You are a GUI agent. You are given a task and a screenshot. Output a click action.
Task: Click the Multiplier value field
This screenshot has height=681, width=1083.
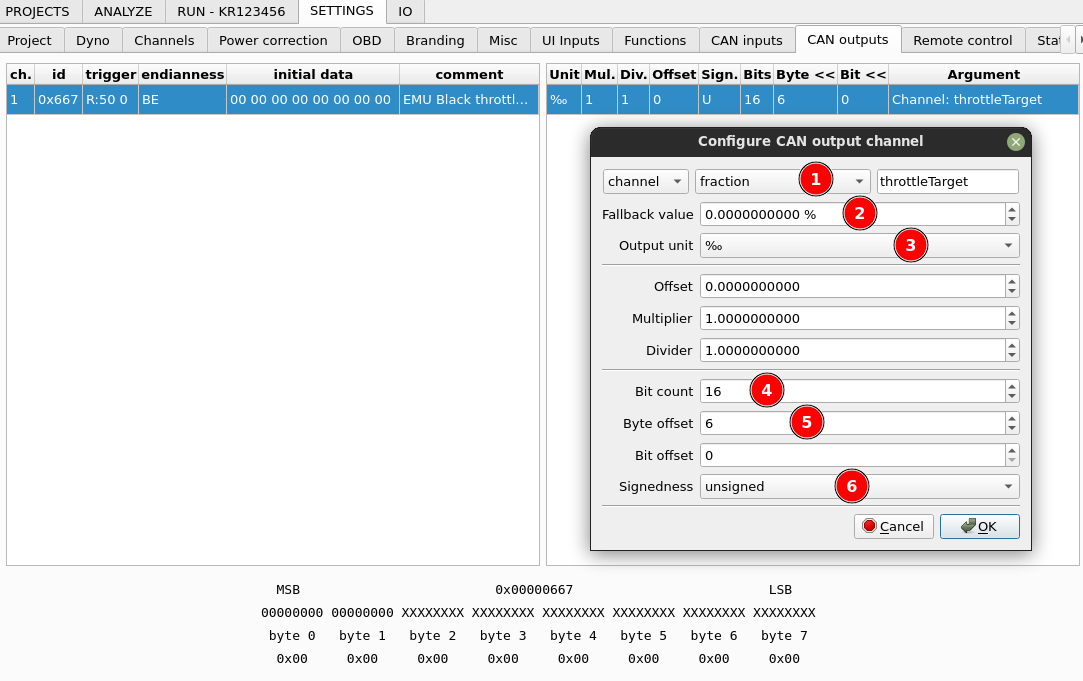850,318
